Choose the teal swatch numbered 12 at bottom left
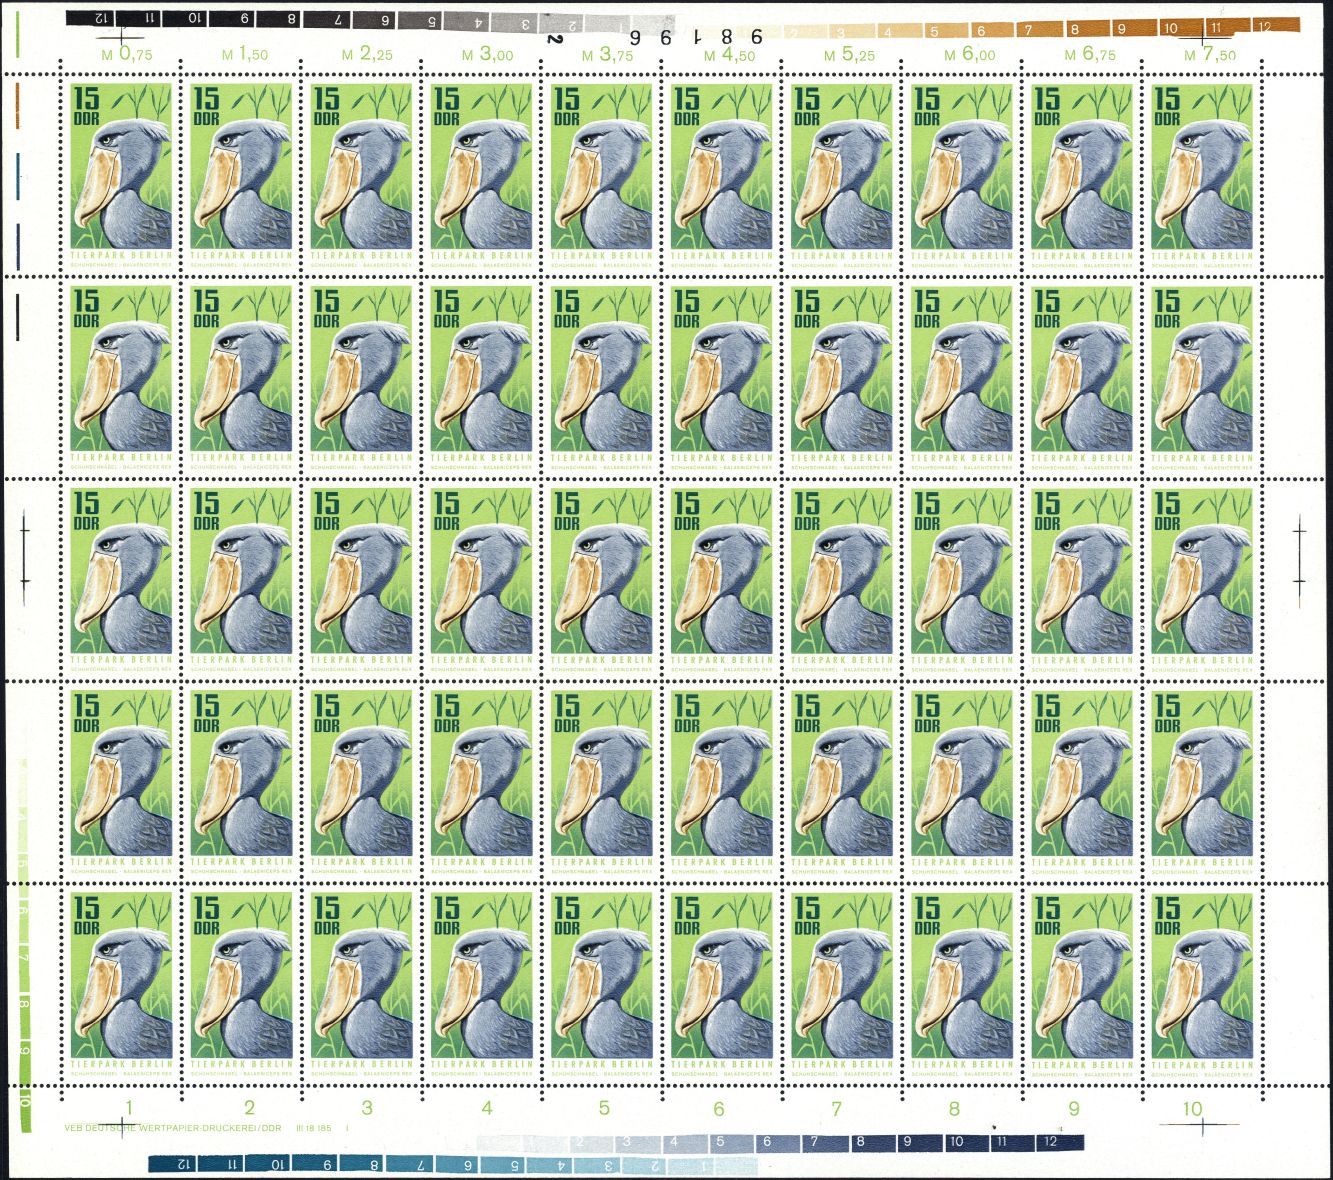Image resolution: width=1333 pixels, height=1180 pixels. point(183,1164)
